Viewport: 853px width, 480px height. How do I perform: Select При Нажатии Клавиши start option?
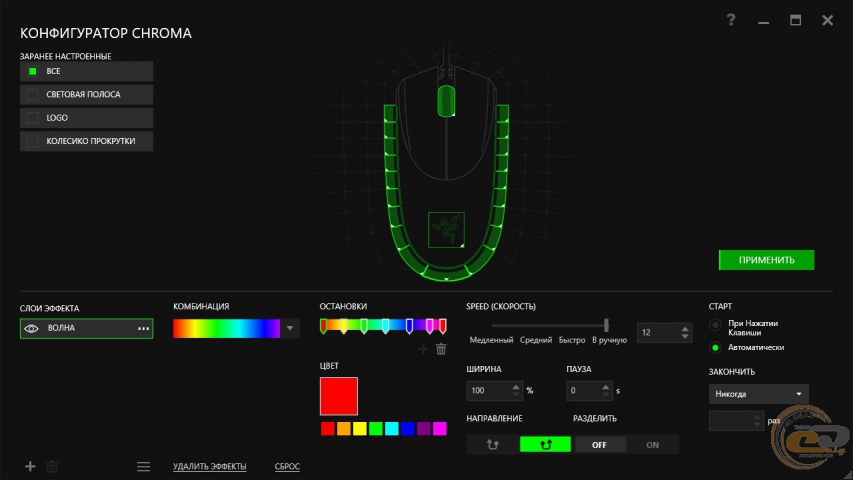coord(715,325)
